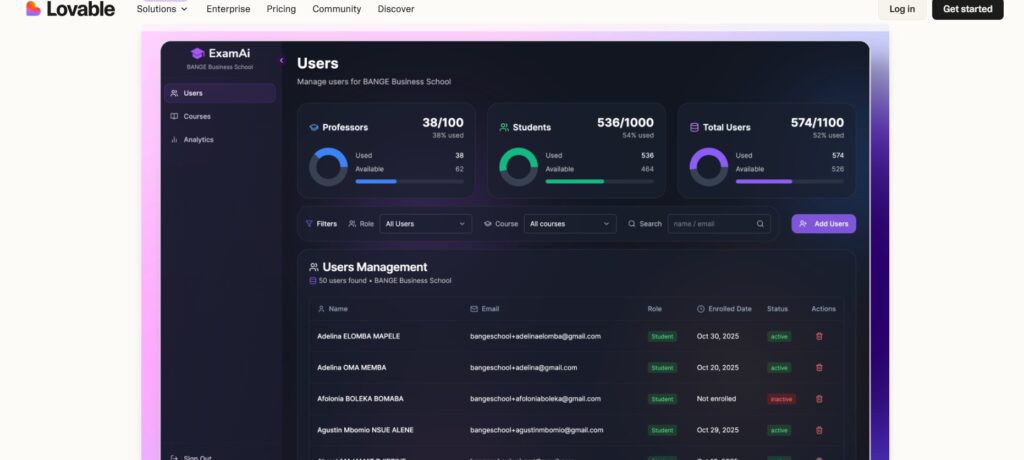Click the Filters funnel icon

(x=309, y=224)
